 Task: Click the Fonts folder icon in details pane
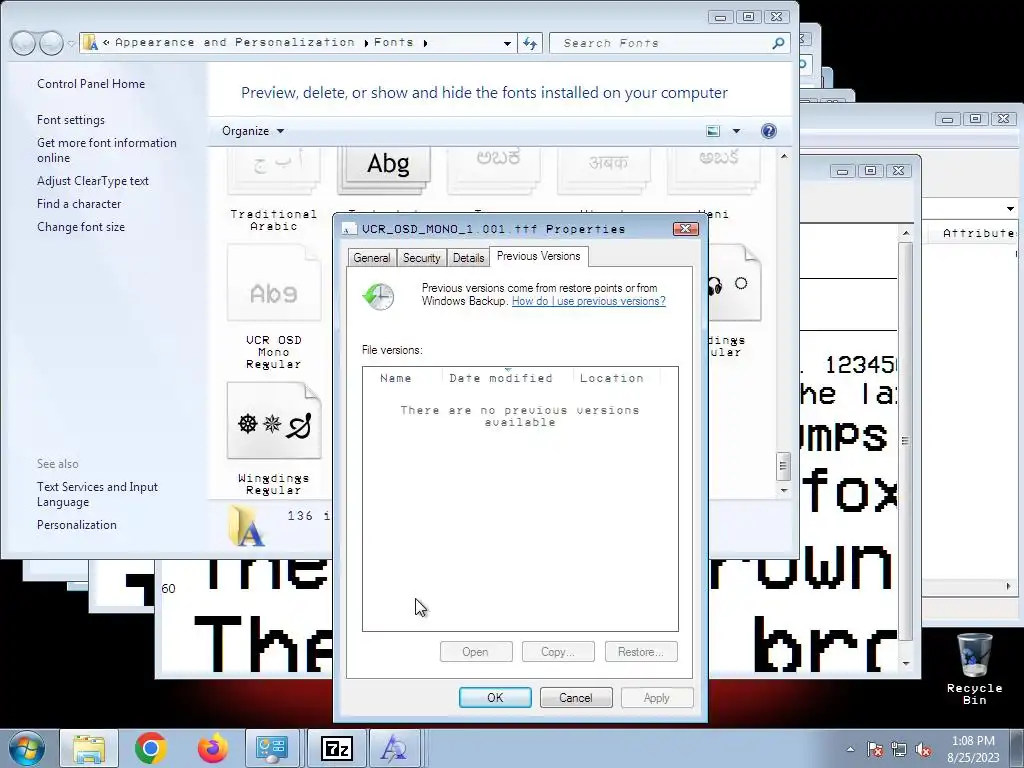pos(246,526)
